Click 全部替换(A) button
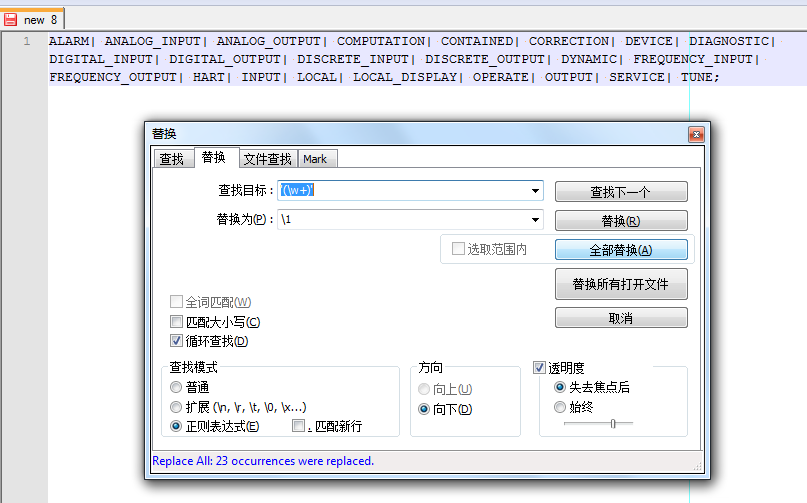 pos(620,250)
